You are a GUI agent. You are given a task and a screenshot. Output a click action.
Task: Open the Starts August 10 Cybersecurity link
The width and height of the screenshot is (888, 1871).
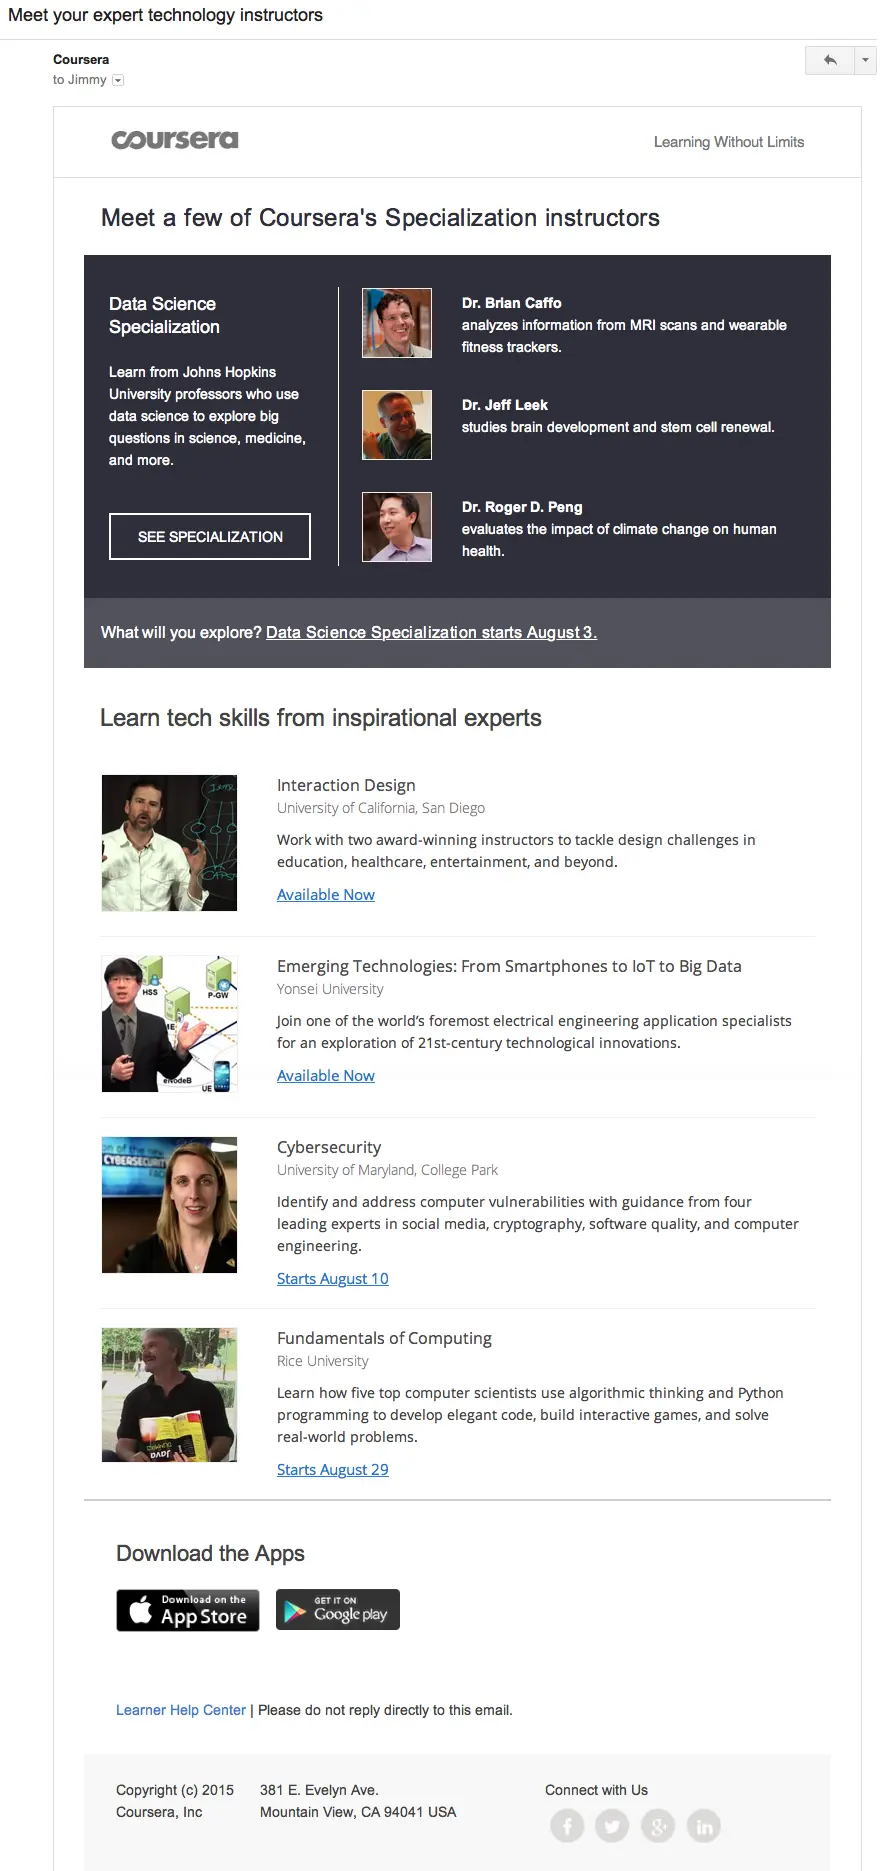(x=332, y=1278)
